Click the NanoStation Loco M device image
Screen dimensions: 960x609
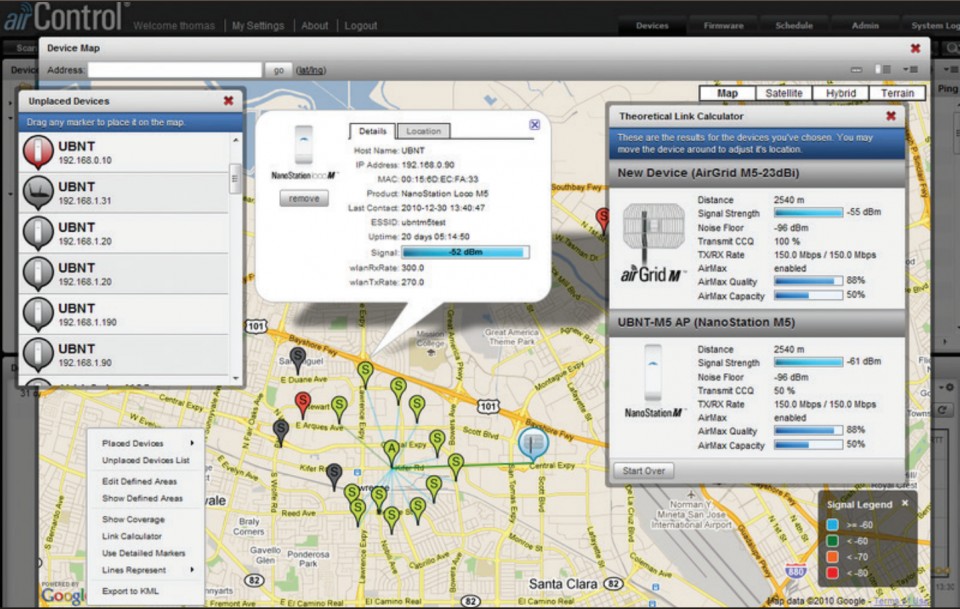(303, 146)
